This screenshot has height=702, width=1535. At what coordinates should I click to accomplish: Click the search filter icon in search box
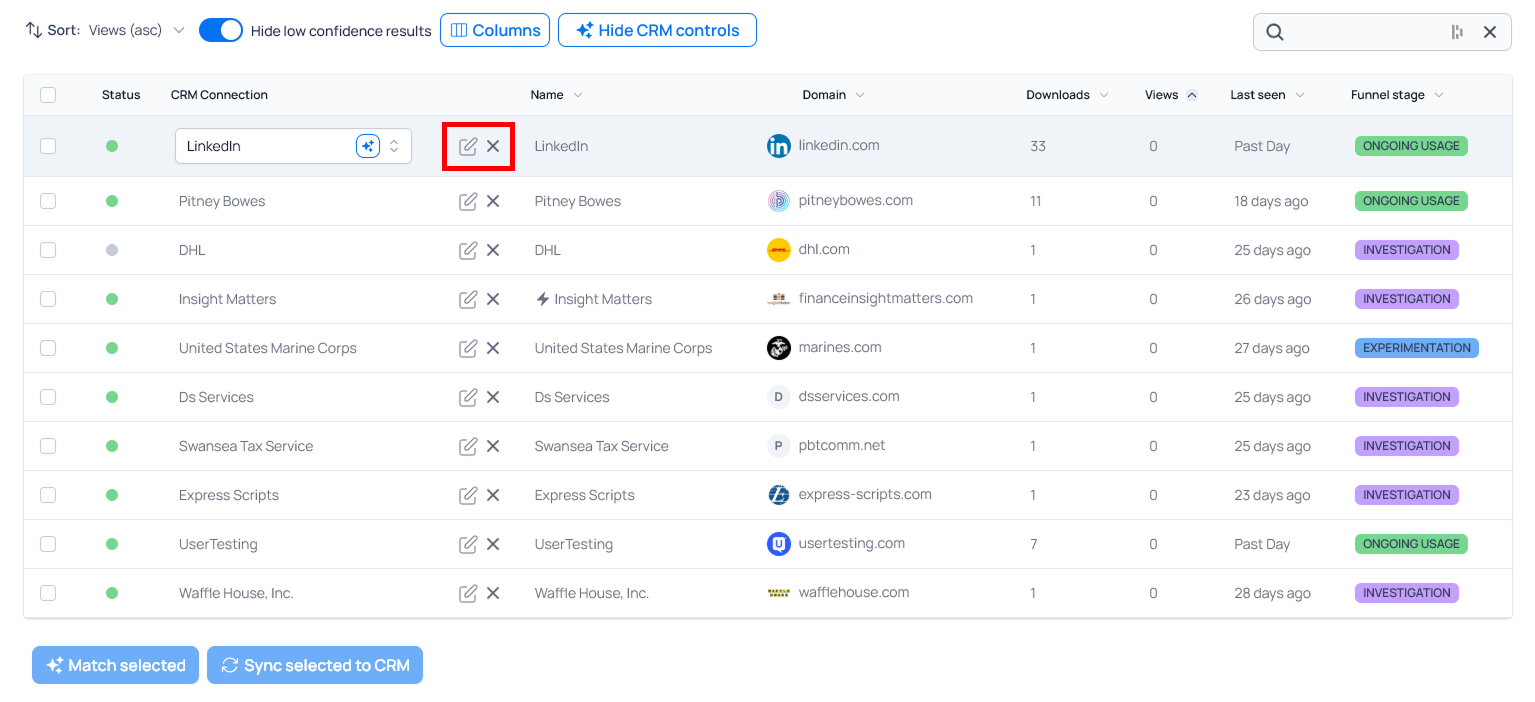1457,32
